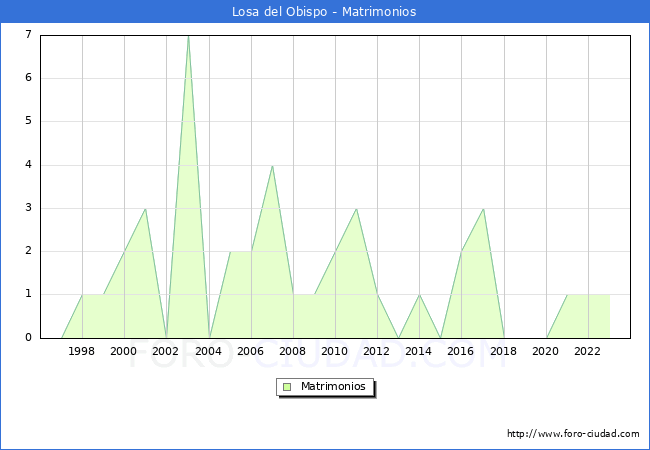Click the y-axis label 5
The image size is (650, 450).
click(28, 121)
